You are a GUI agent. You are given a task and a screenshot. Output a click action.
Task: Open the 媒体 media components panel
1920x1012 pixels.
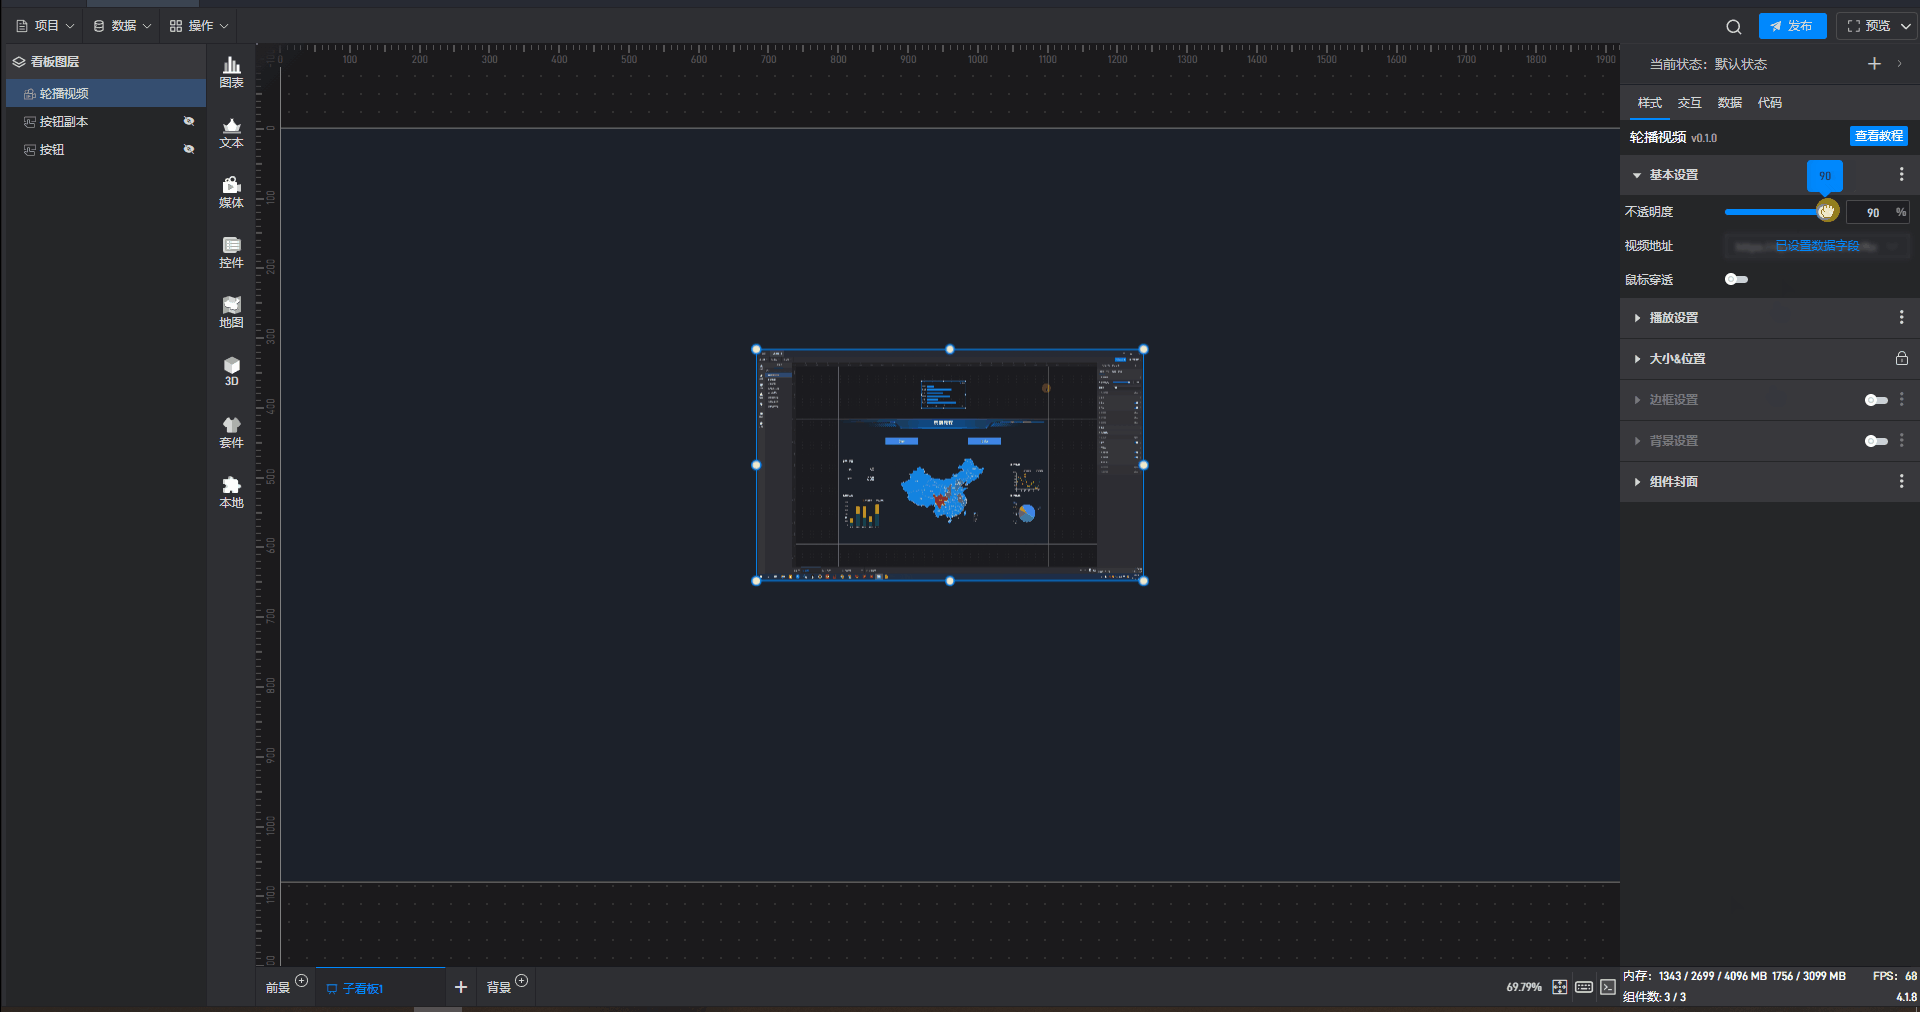pyautogui.click(x=231, y=192)
